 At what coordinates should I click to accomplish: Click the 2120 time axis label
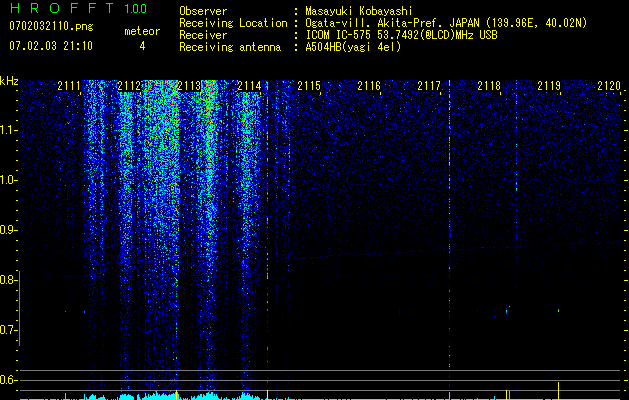point(609,86)
